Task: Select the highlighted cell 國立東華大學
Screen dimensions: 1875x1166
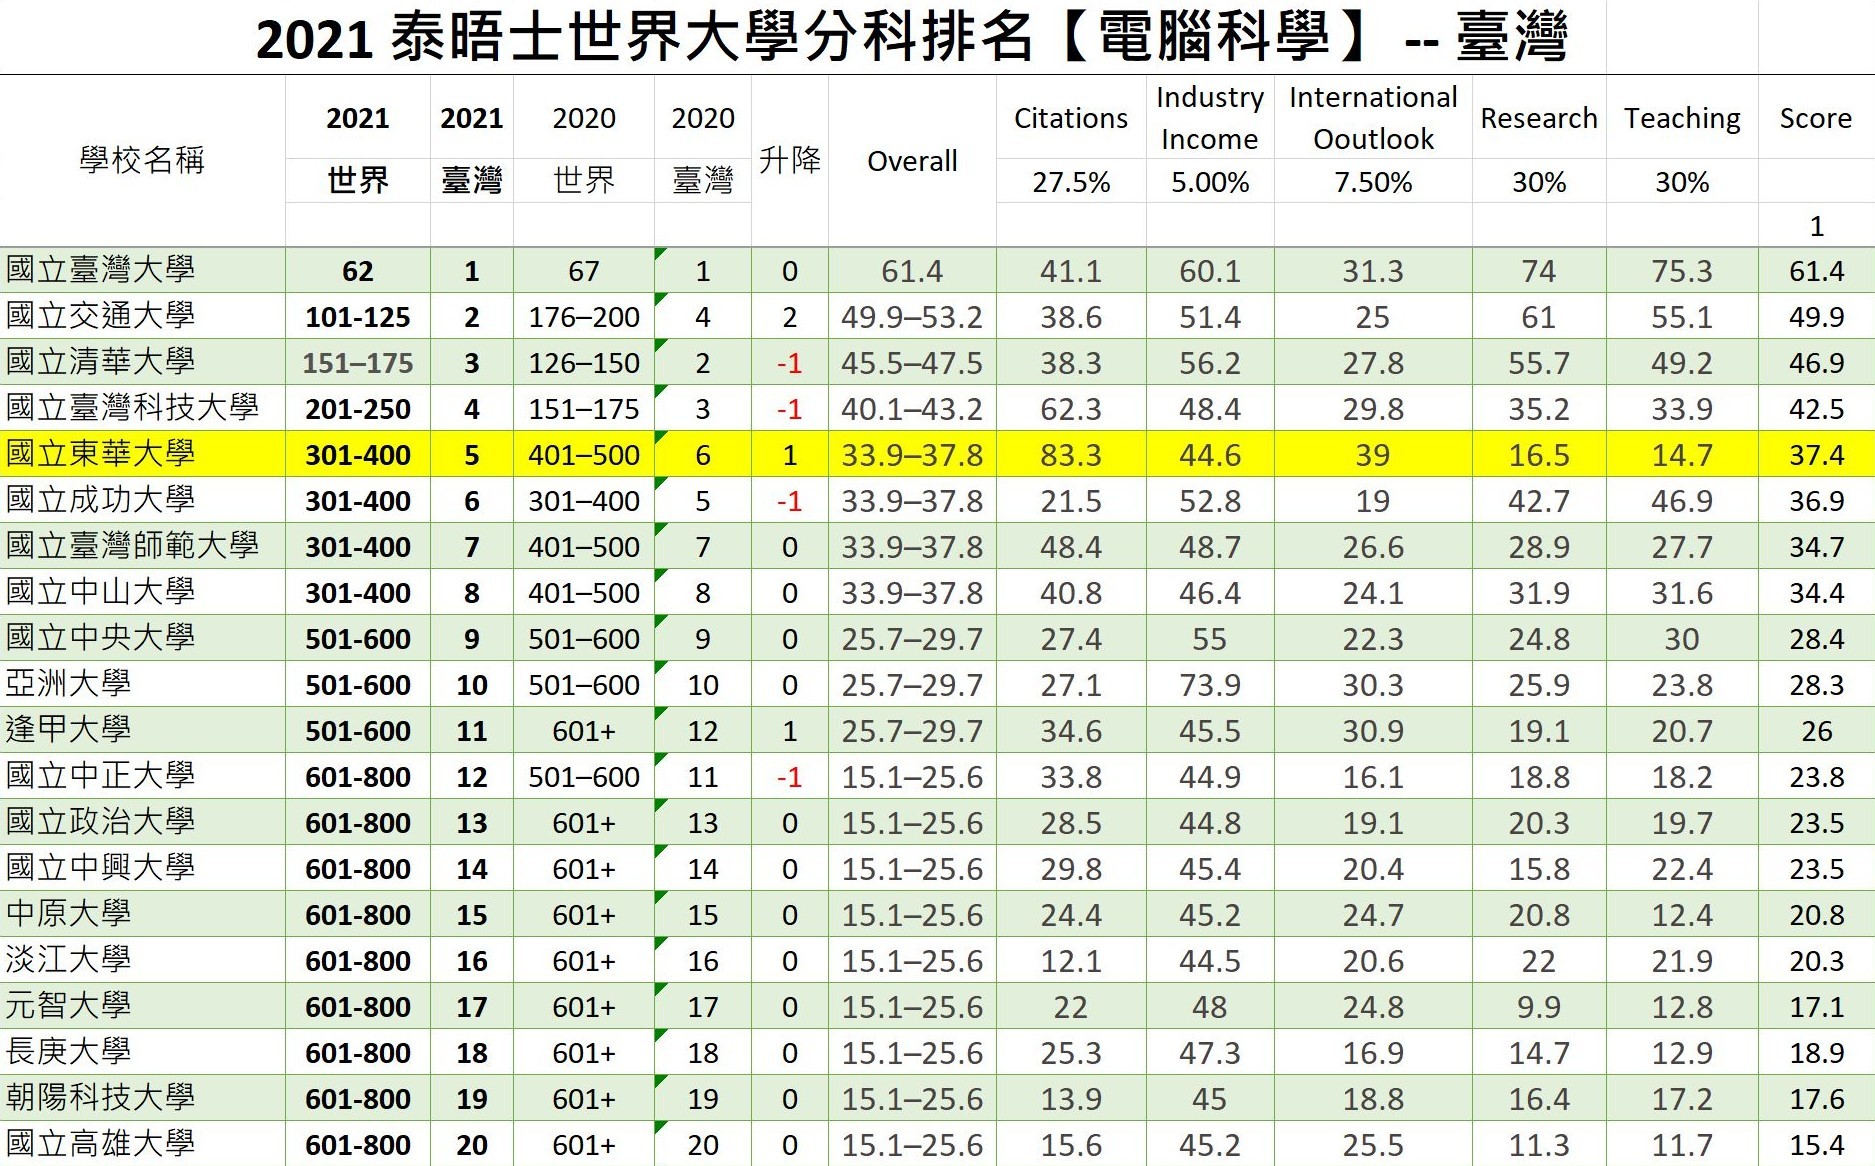Action: [142, 454]
